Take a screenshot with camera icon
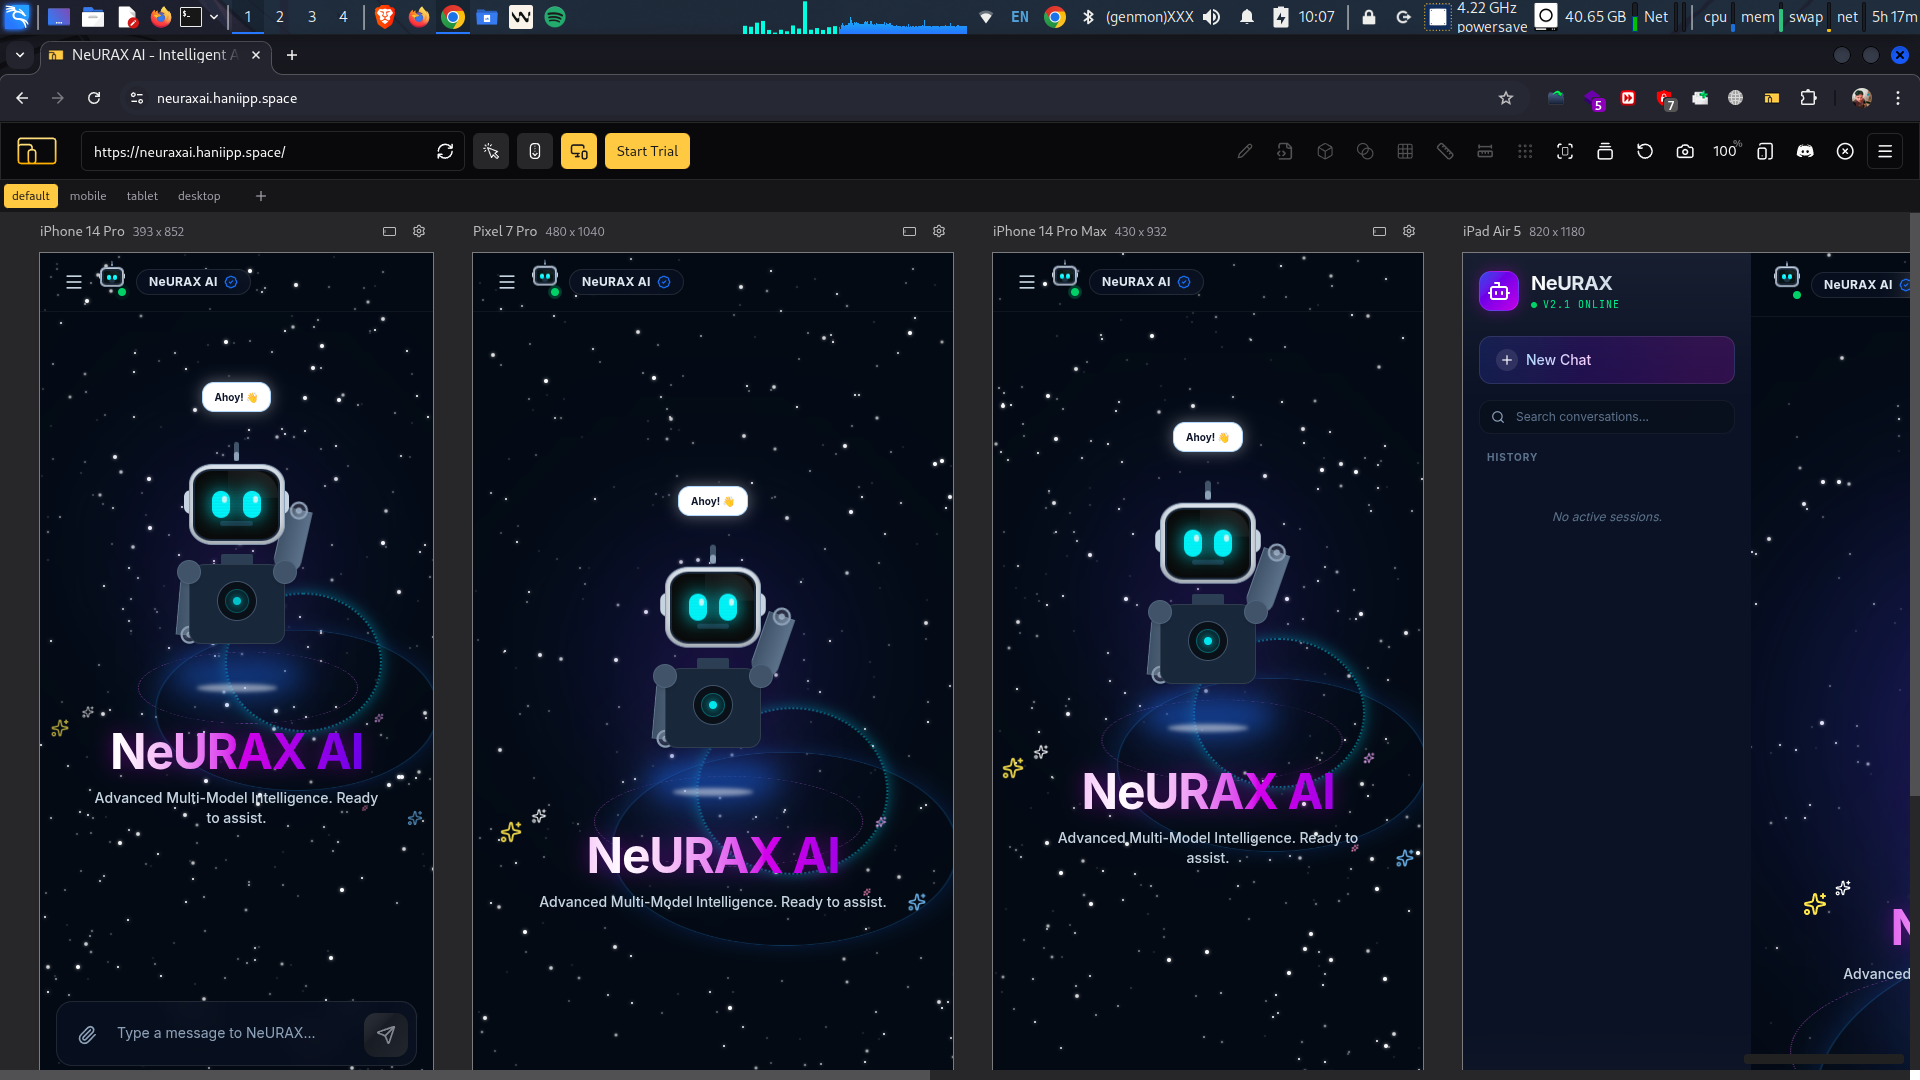 click(x=1685, y=151)
